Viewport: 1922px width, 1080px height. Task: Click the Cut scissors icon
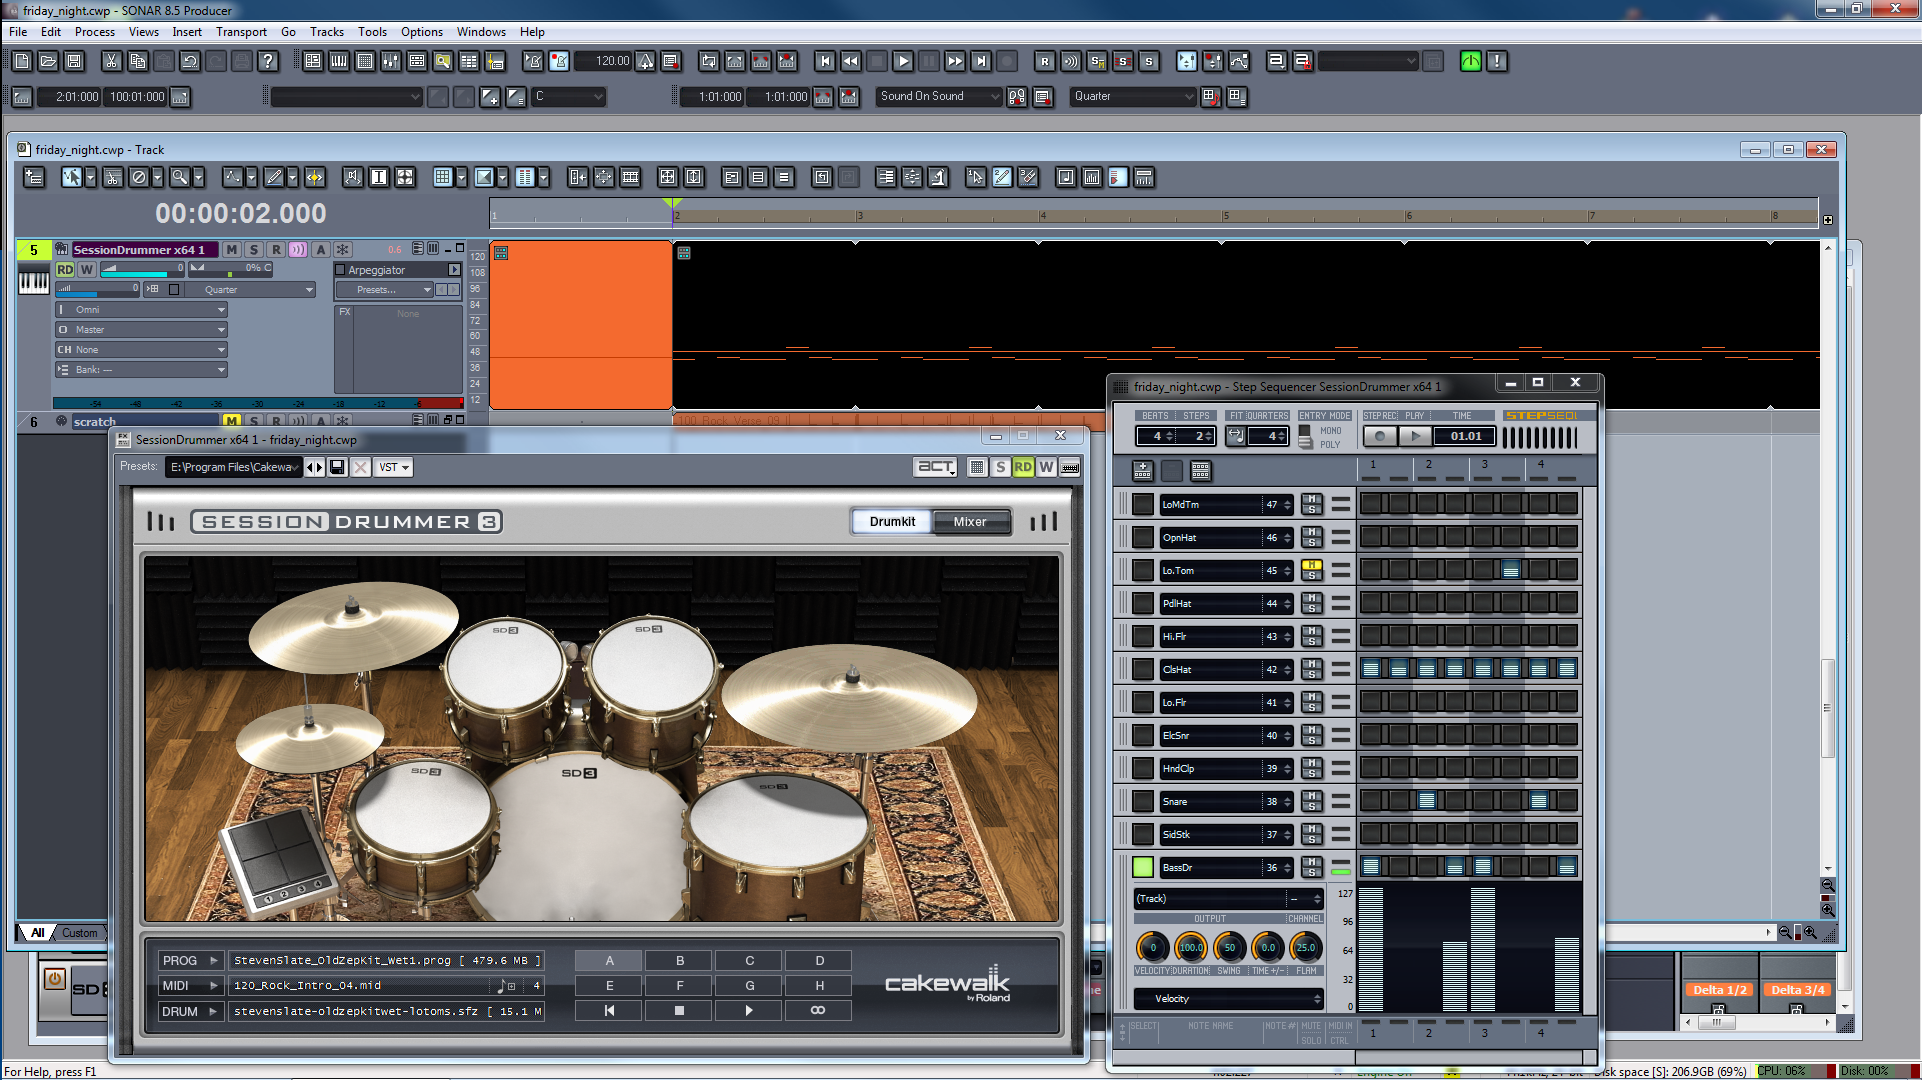[x=111, y=61]
